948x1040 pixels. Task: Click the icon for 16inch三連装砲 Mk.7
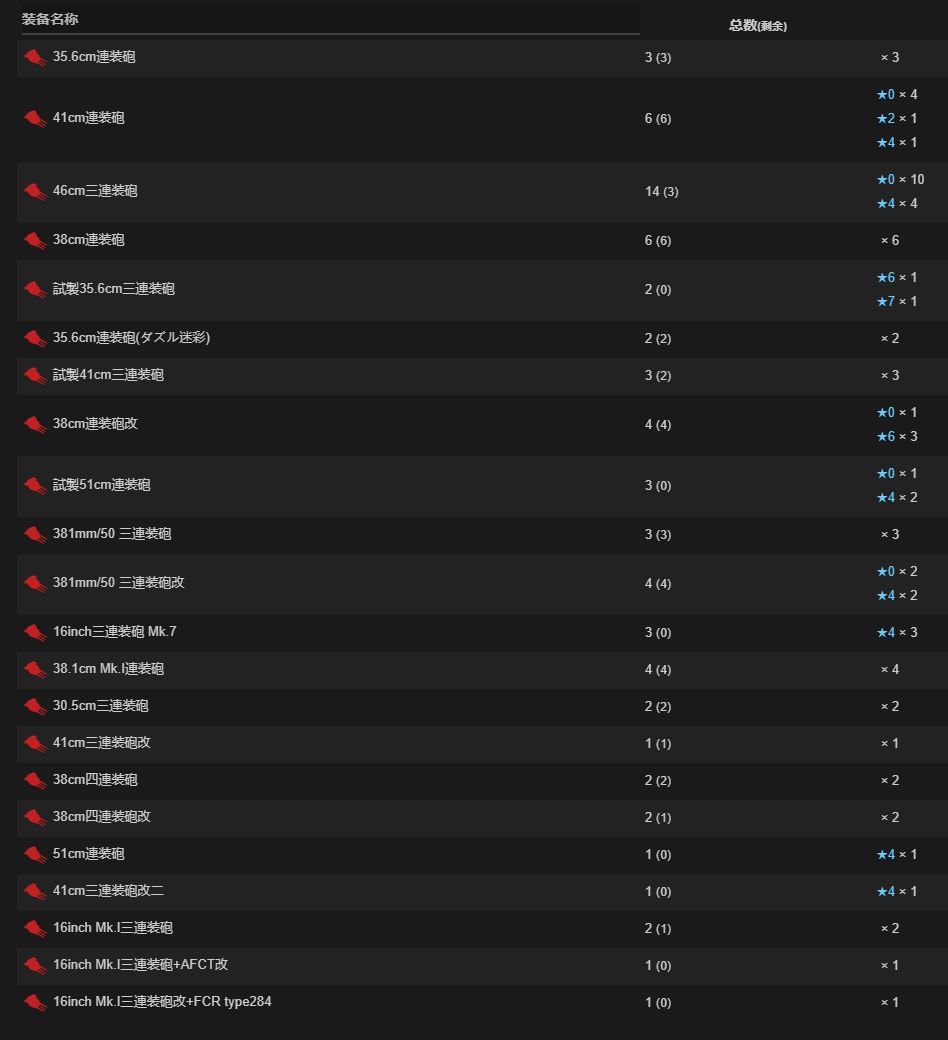pos(35,633)
